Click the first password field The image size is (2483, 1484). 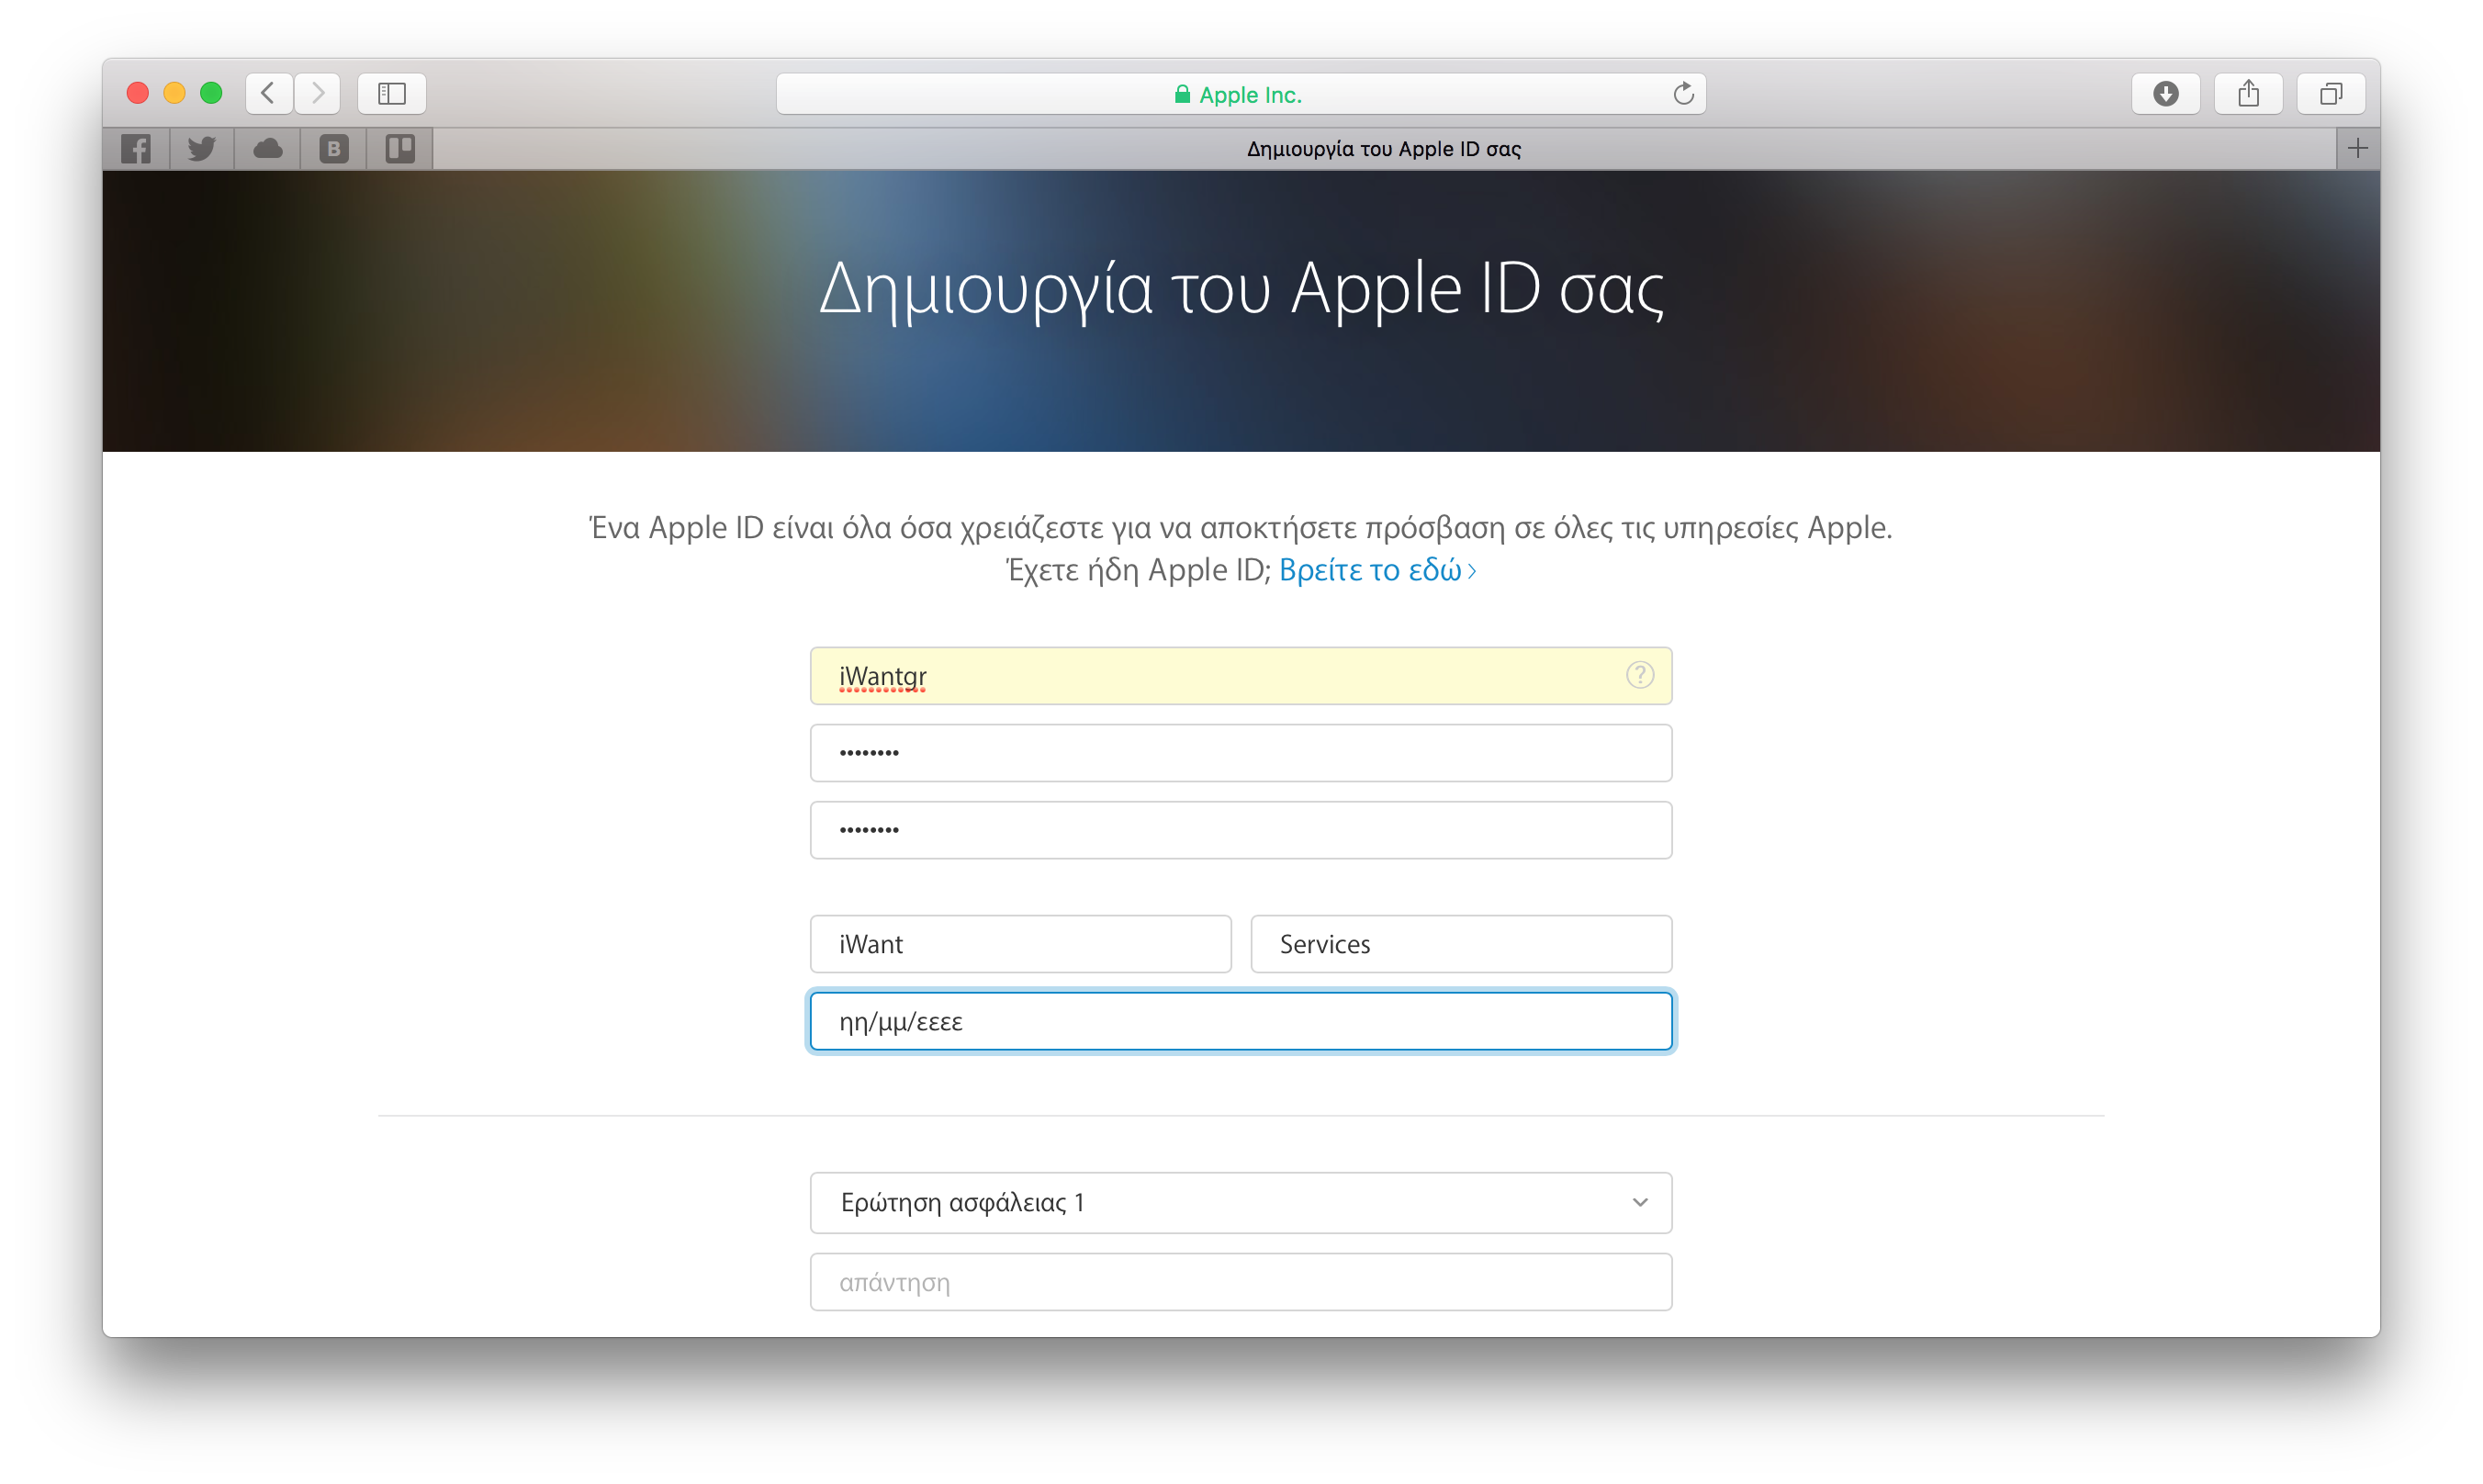point(1241,753)
